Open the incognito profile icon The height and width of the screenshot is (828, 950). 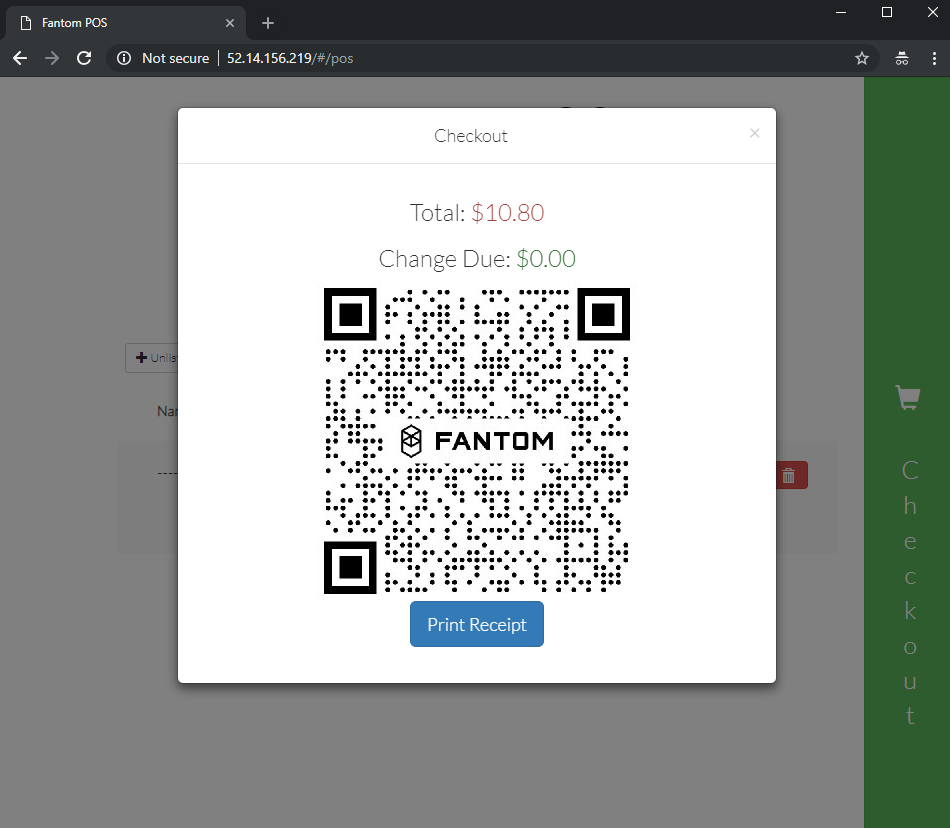(902, 58)
